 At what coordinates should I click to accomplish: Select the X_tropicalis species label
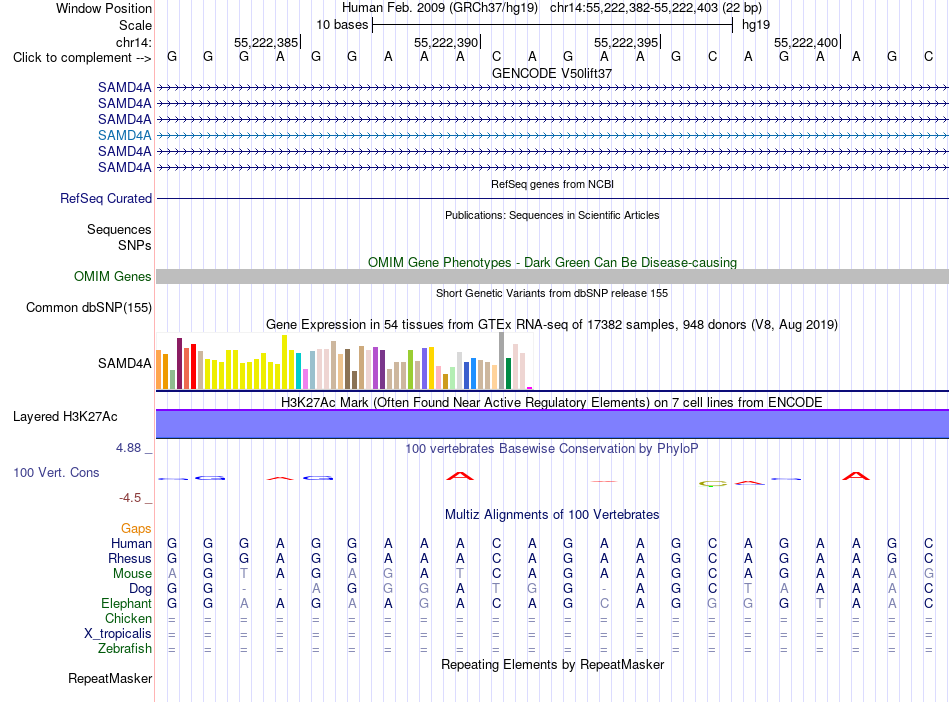(x=118, y=634)
